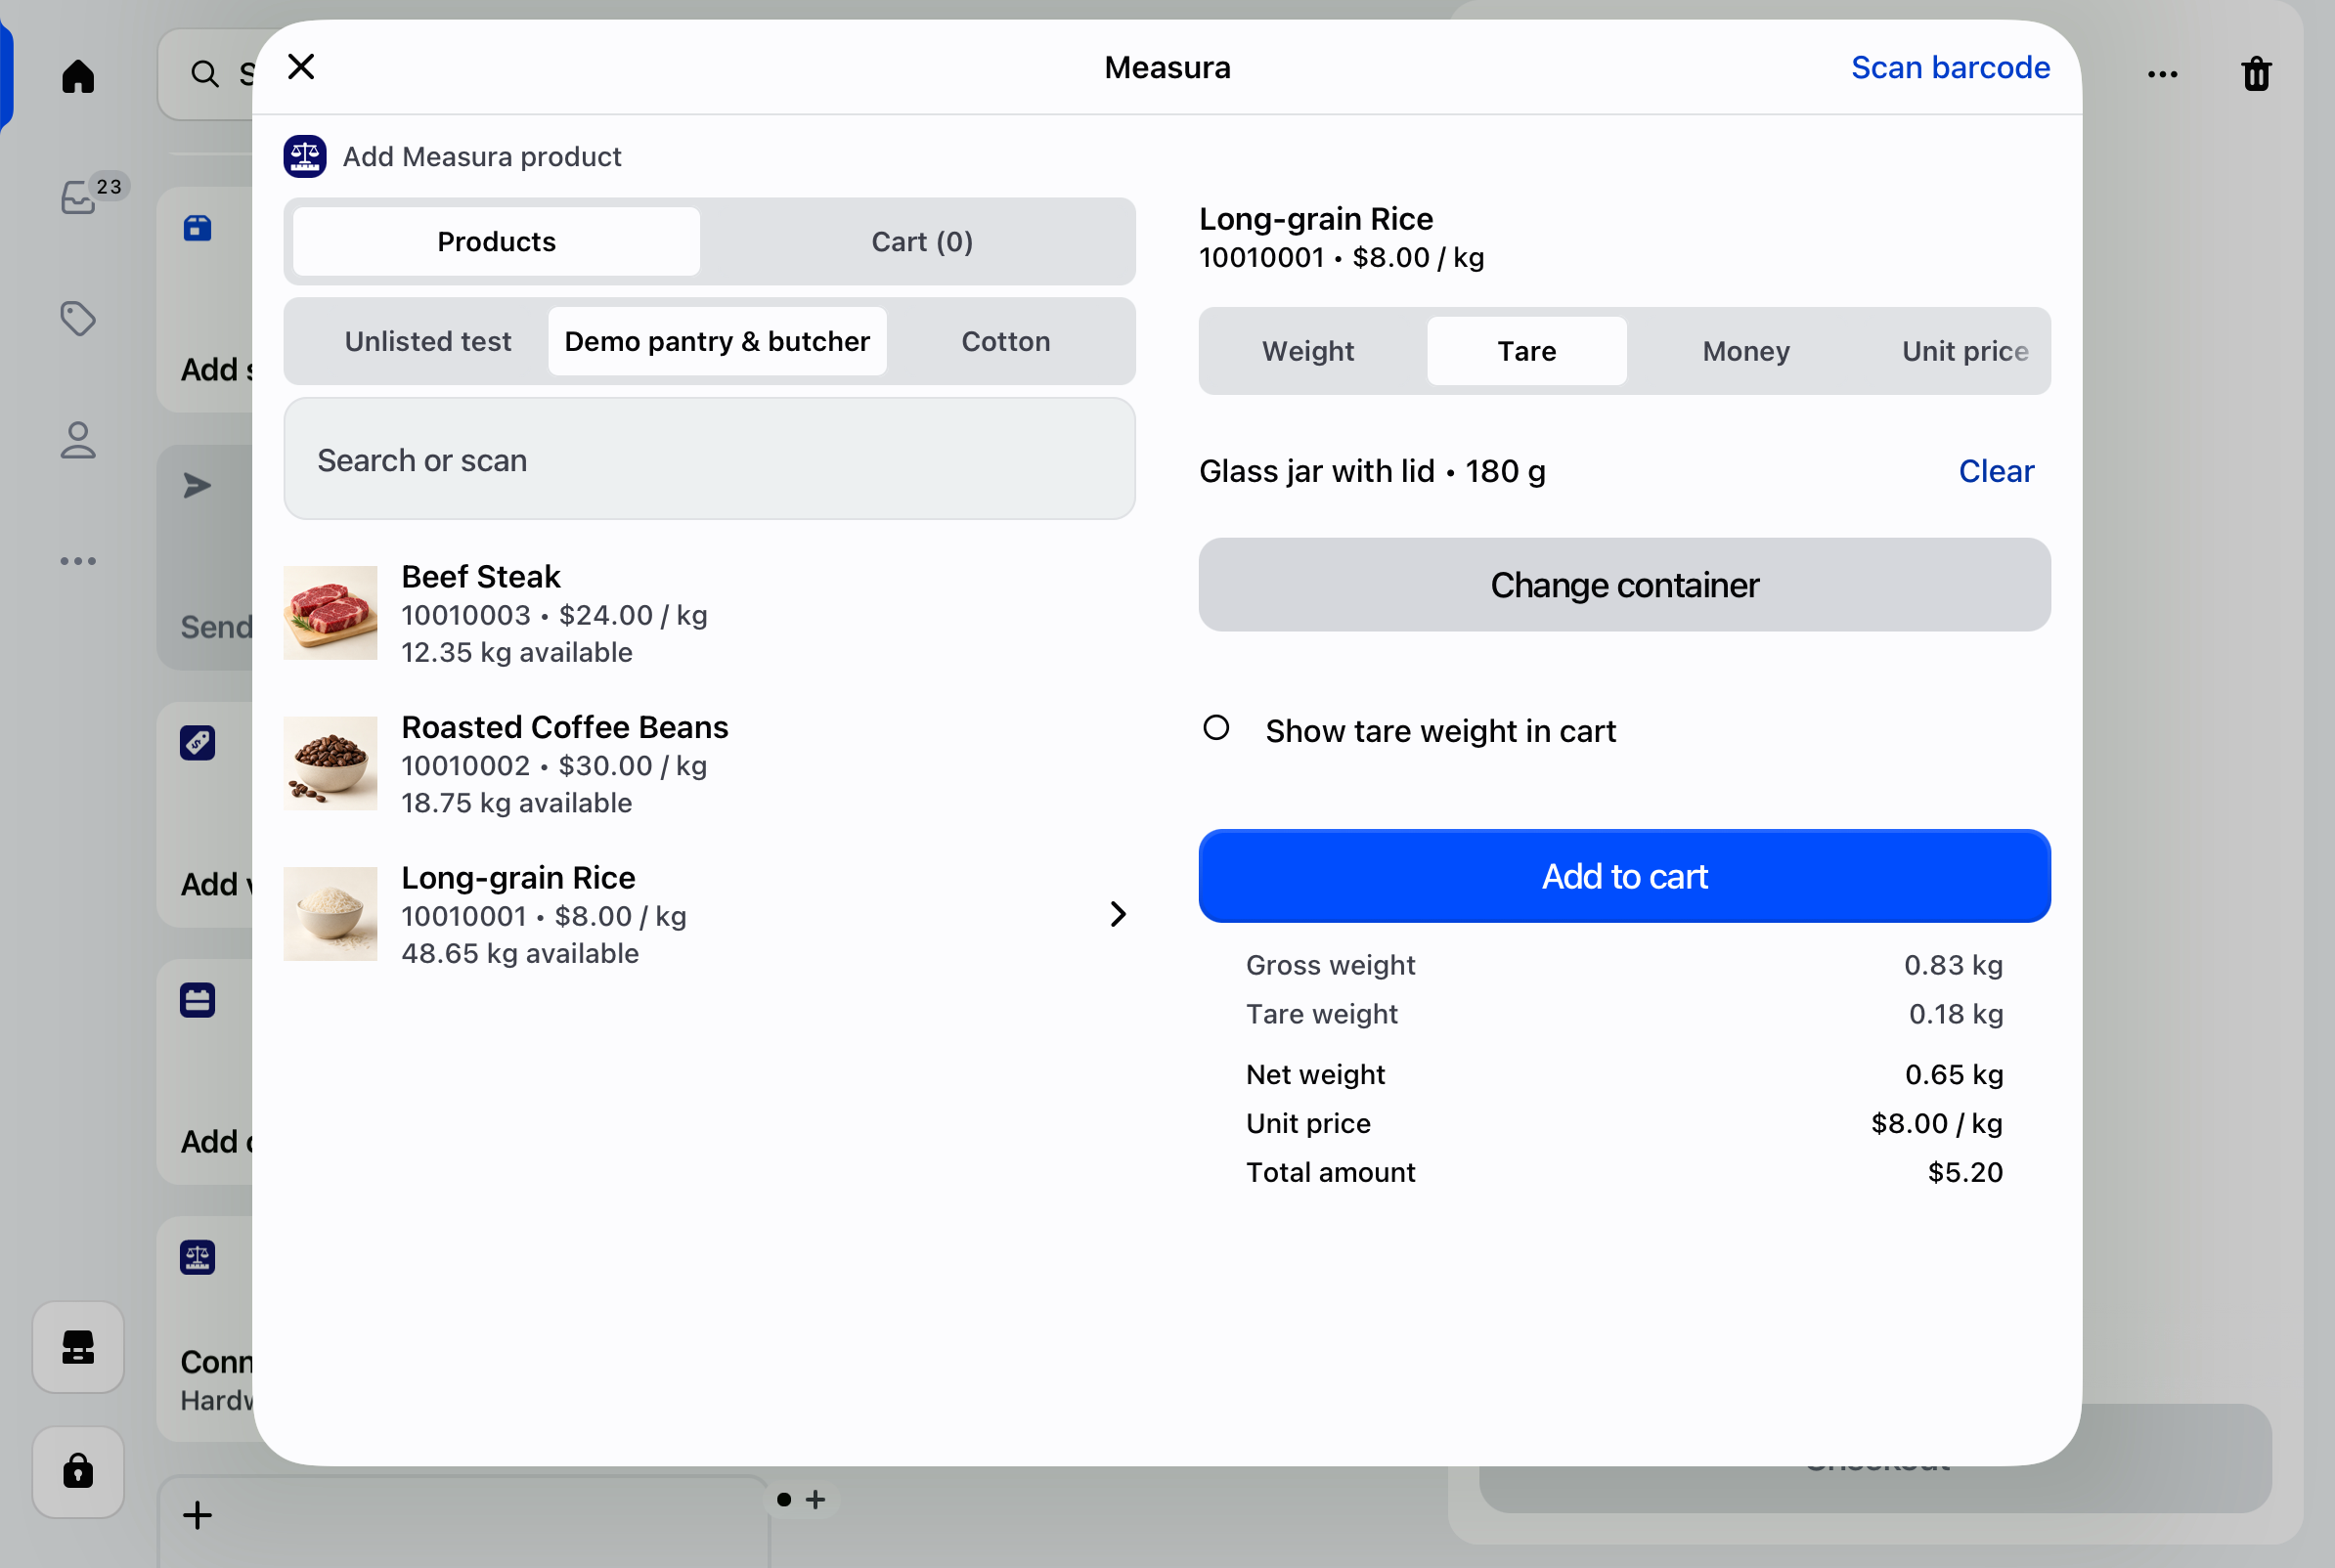The image size is (2335, 1568).
Task: Click the lock screen icon
Action: click(78, 1471)
